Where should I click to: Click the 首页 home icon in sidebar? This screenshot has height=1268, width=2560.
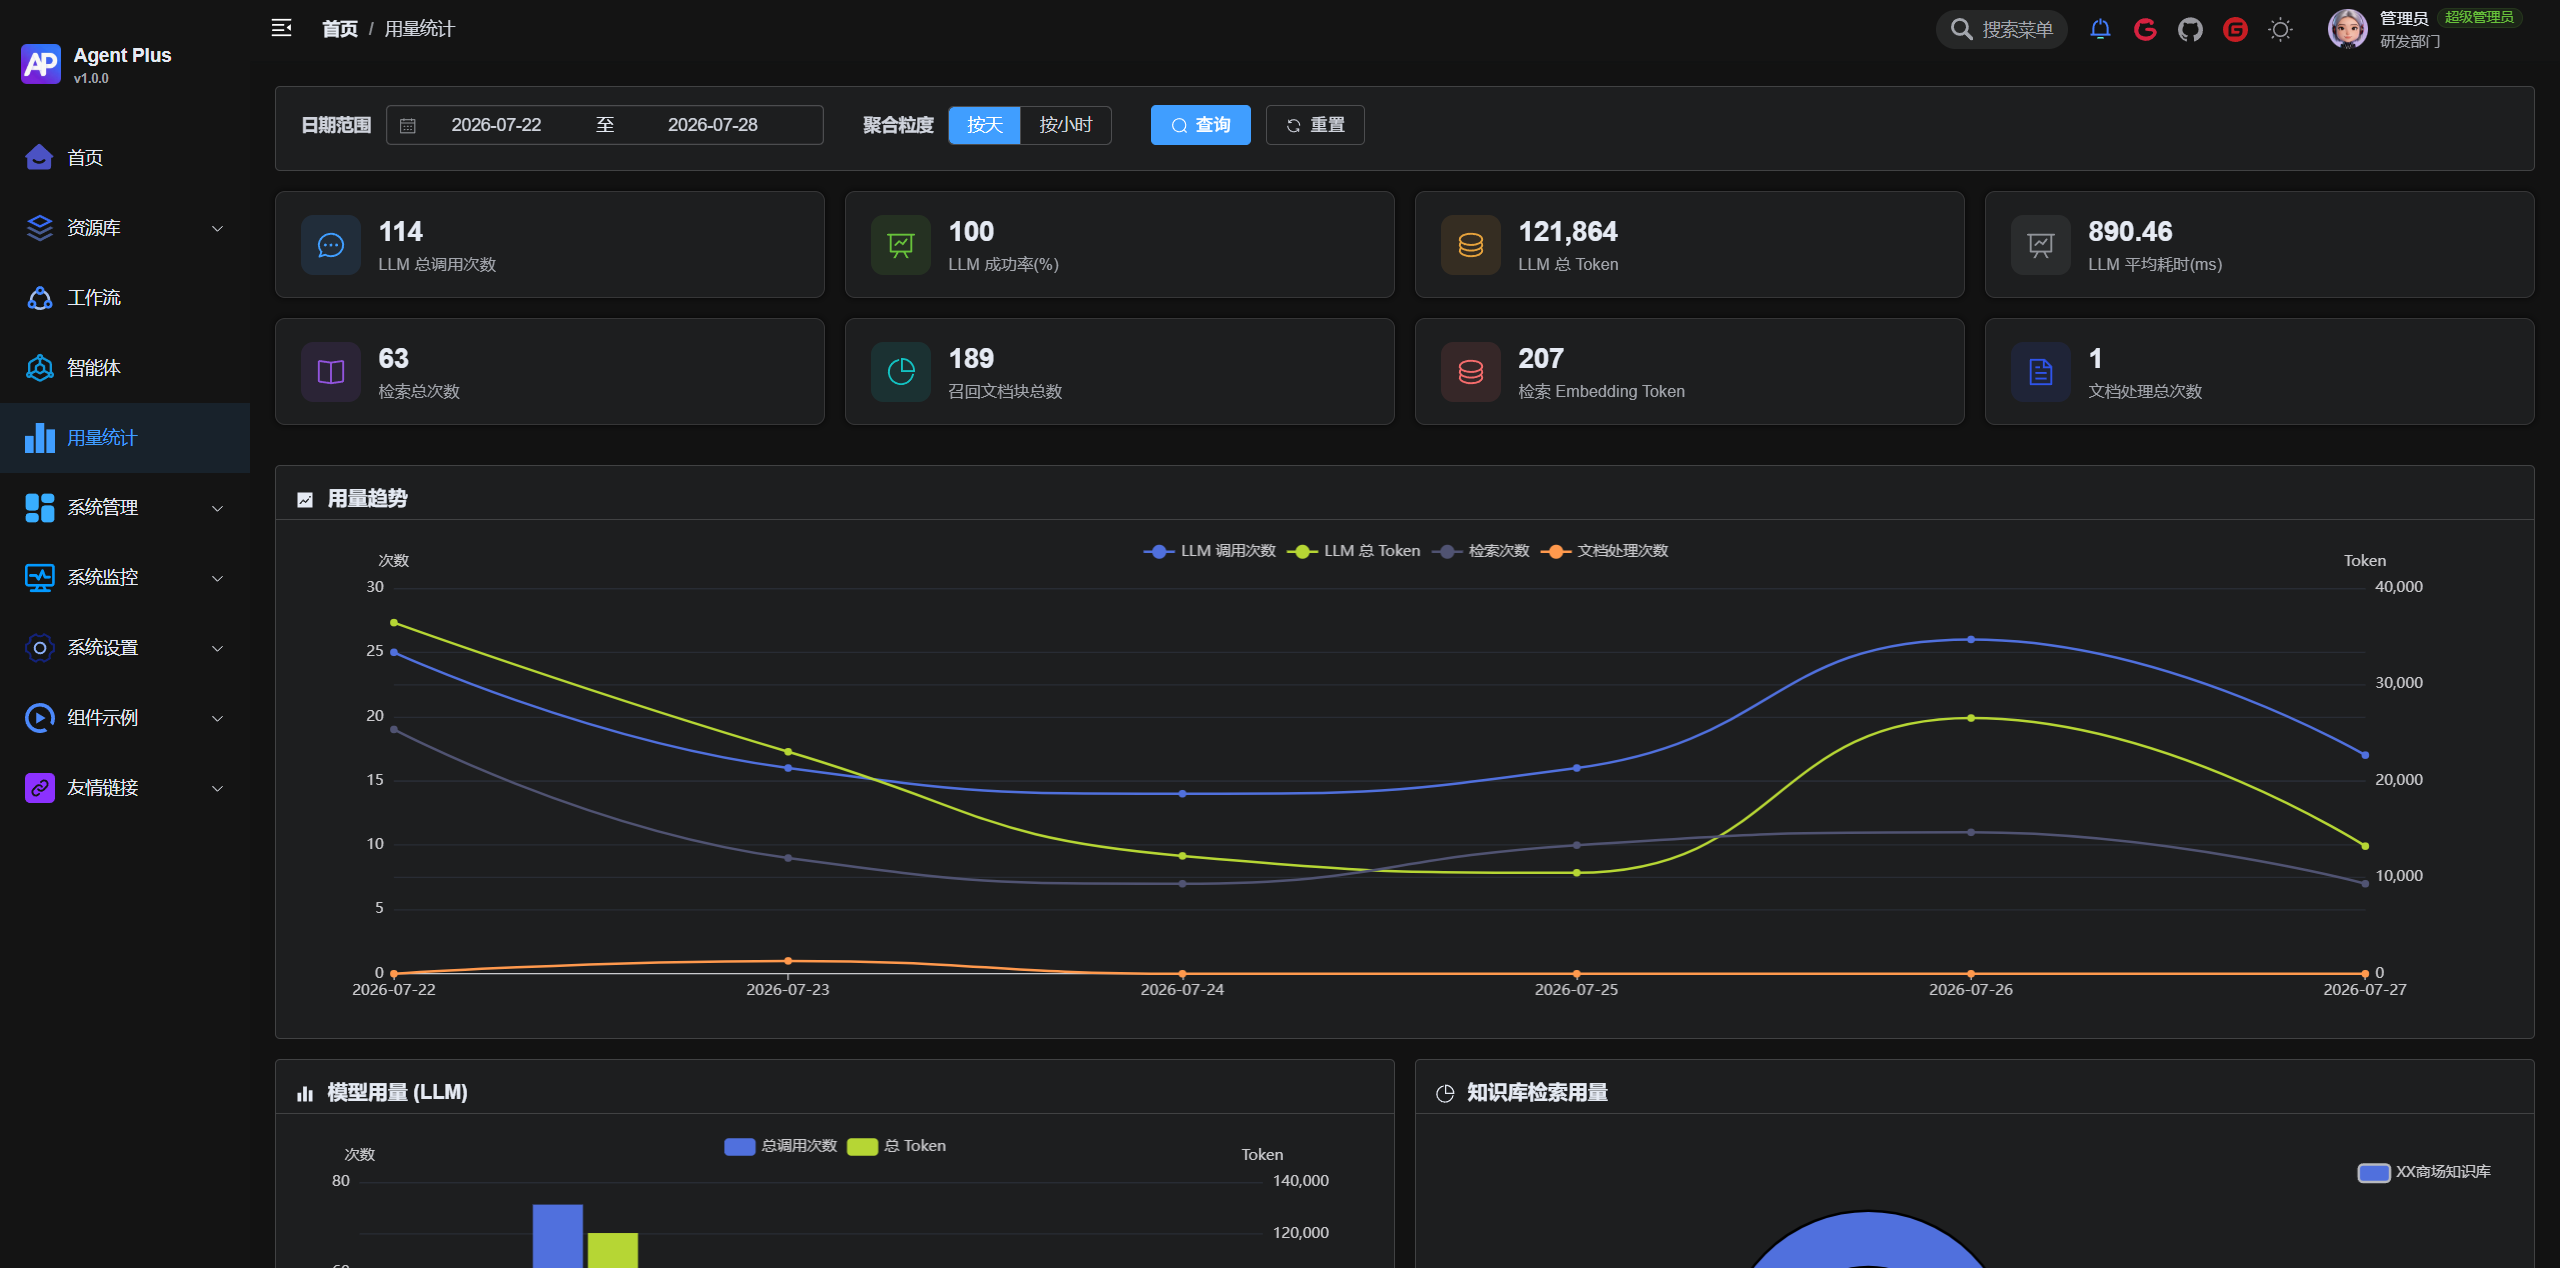(39, 158)
